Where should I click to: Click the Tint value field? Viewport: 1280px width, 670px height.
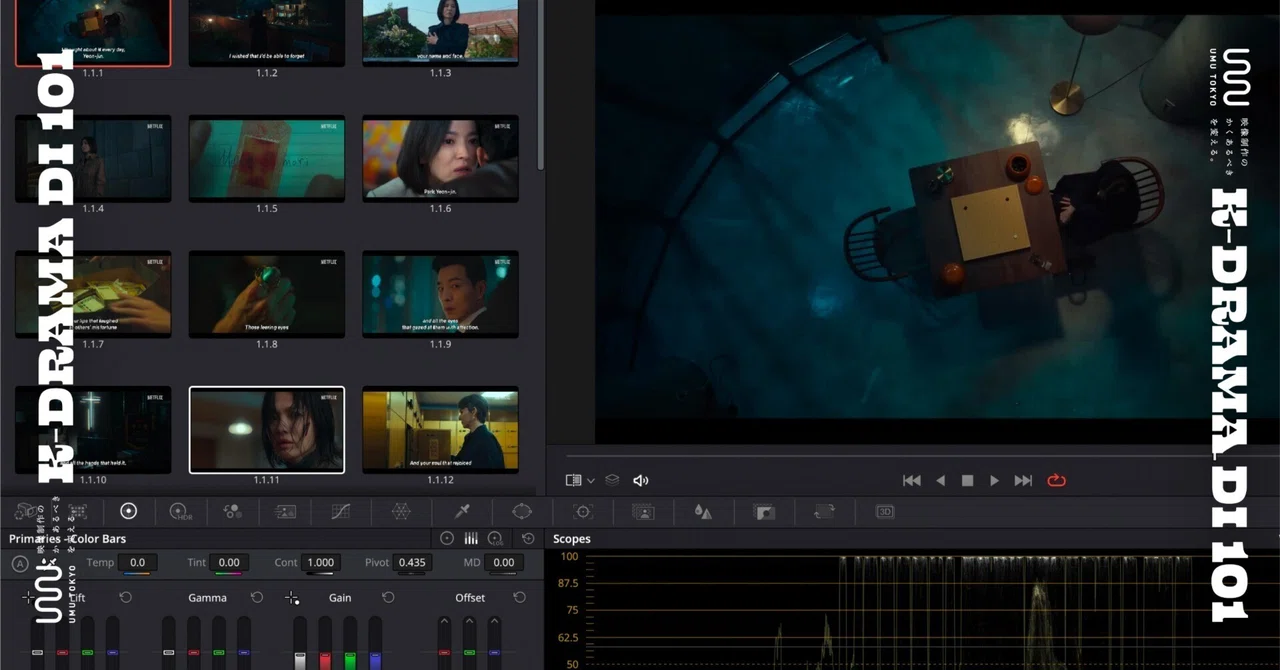(x=229, y=563)
